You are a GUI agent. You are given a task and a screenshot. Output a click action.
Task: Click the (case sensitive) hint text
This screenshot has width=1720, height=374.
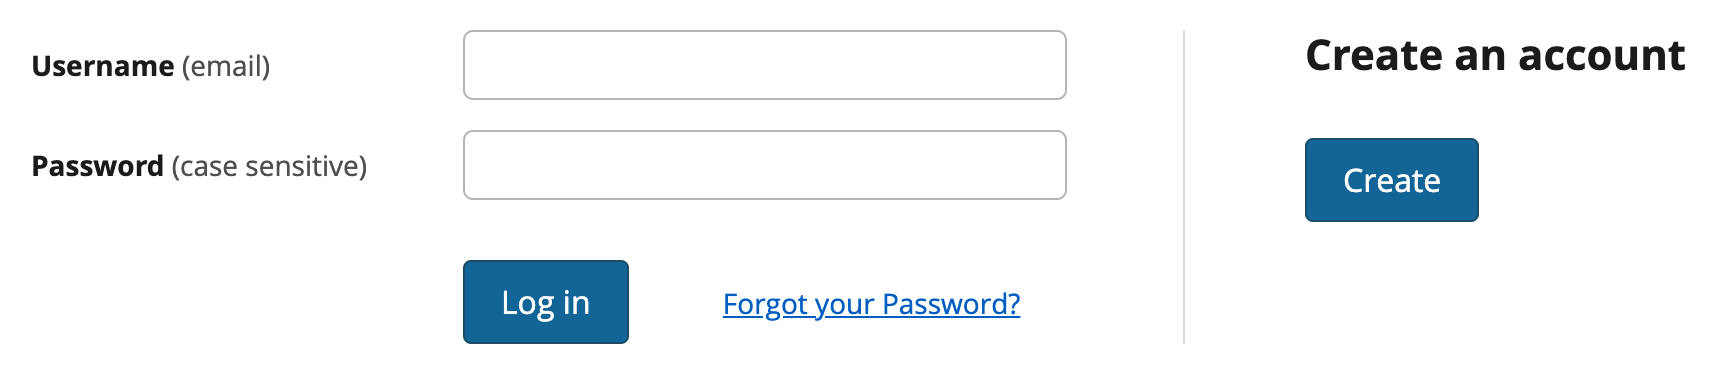coord(269,167)
